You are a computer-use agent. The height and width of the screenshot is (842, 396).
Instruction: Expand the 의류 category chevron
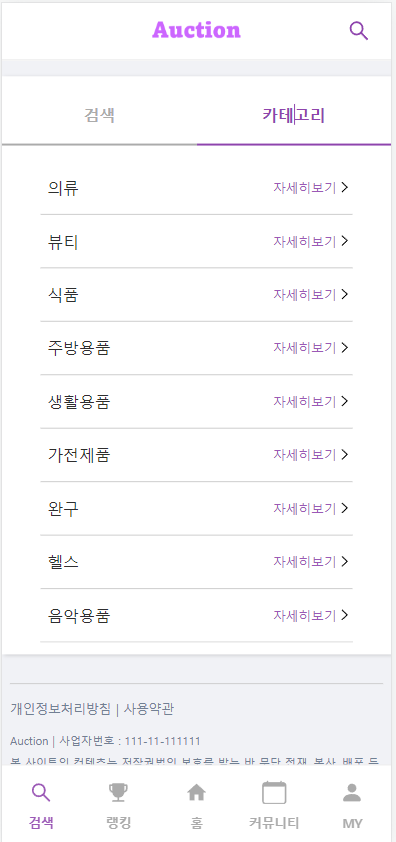345,187
